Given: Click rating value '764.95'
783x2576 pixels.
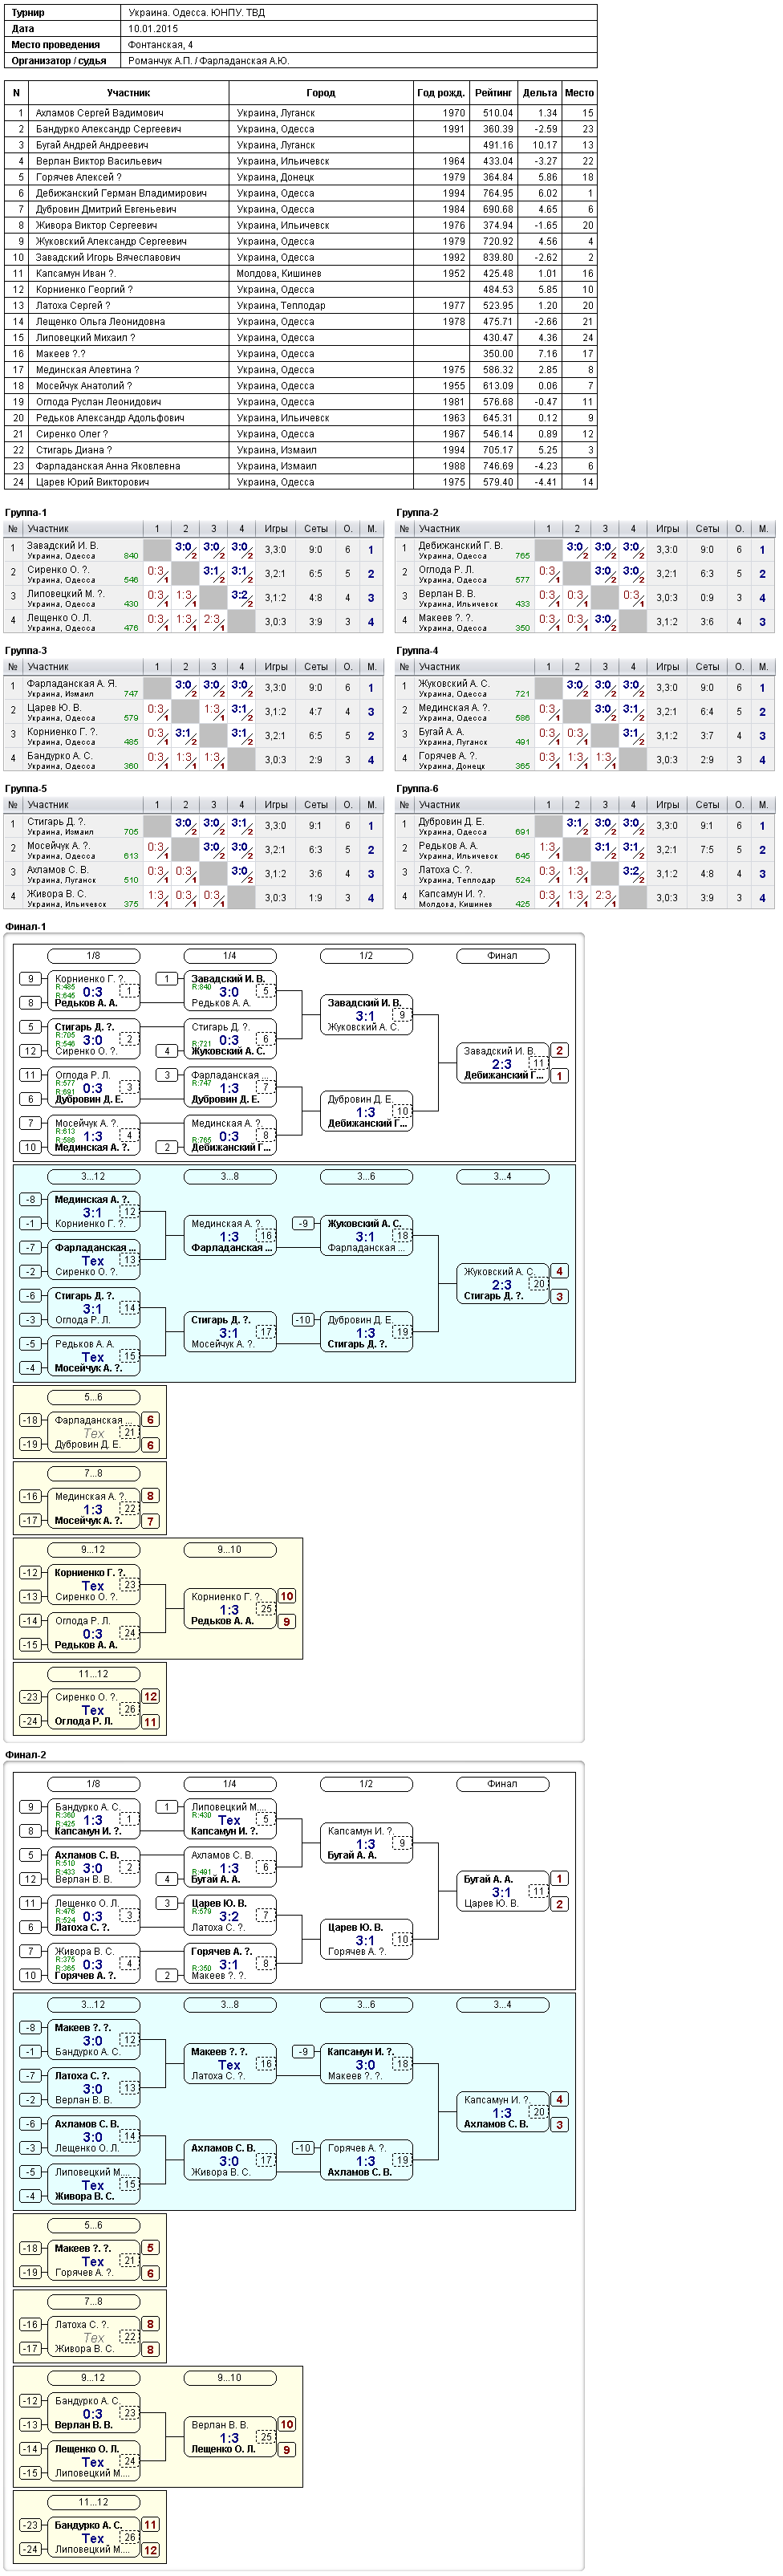Looking at the screenshot, I should pyautogui.click(x=498, y=193).
